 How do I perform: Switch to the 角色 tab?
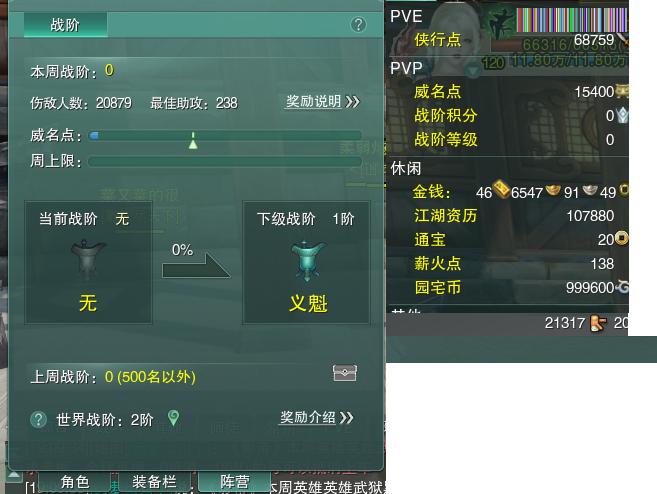coord(75,481)
